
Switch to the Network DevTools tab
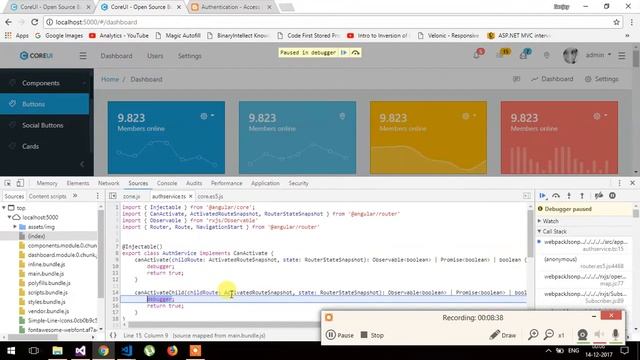point(109,183)
